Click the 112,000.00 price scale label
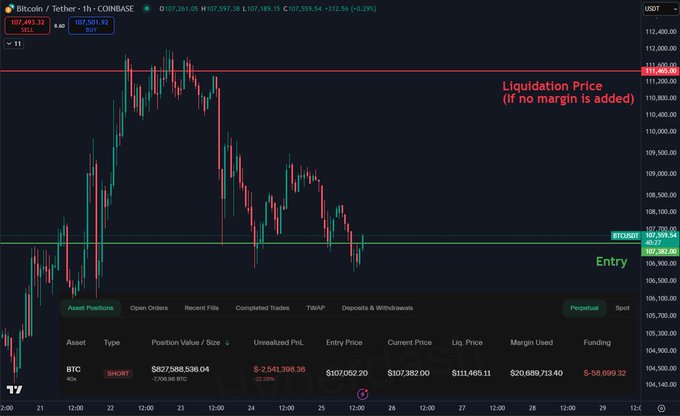The image size is (680, 416). click(660, 49)
